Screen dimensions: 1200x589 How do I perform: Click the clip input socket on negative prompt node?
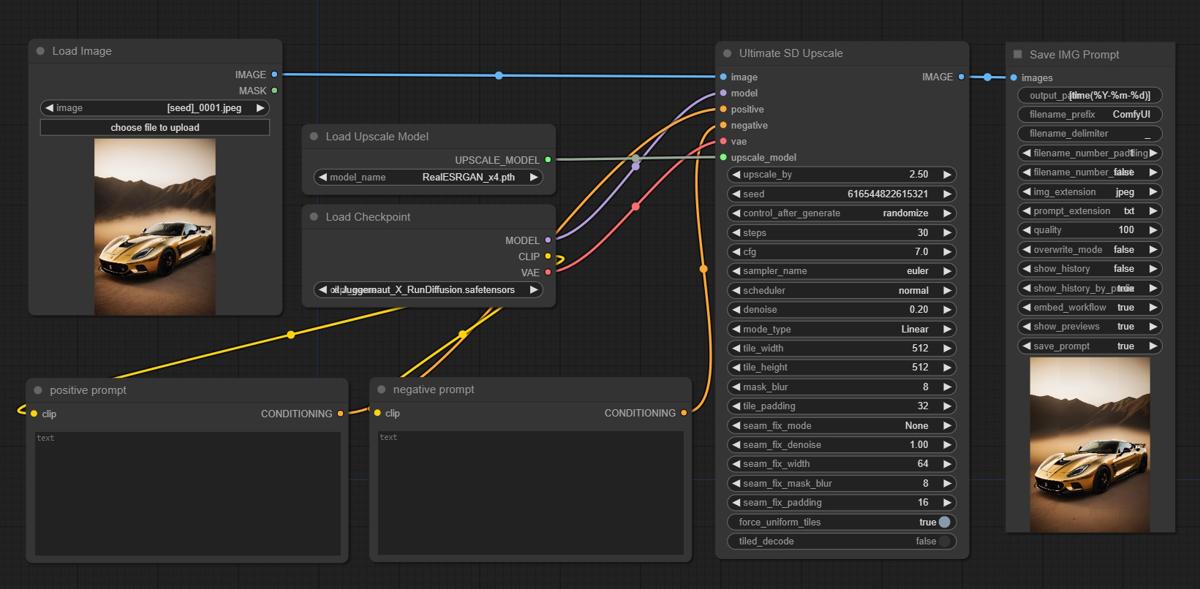[x=377, y=412]
